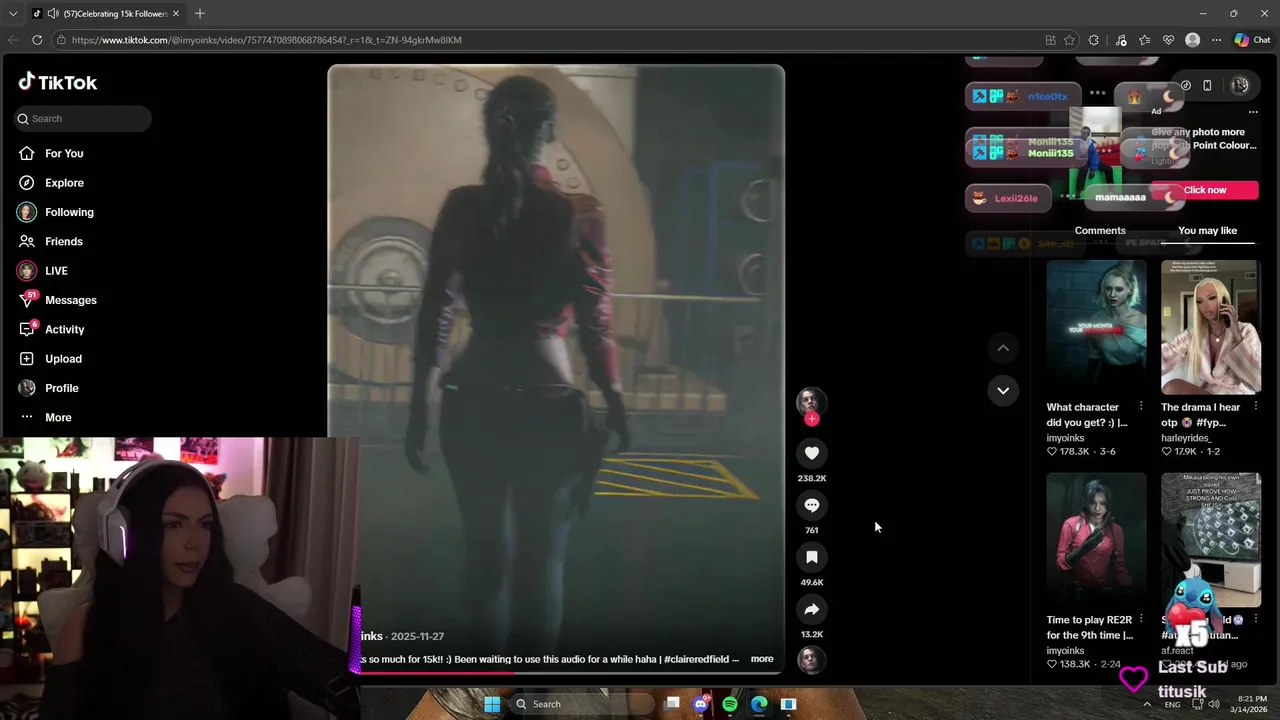This screenshot has width=1280, height=720.
Task: Click the address bar URL
Action: pyautogui.click(x=267, y=40)
